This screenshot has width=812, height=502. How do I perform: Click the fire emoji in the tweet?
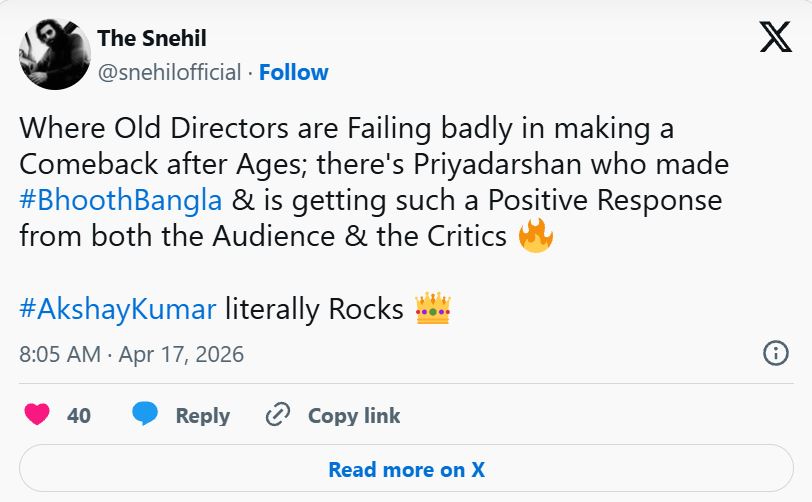coord(536,237)
